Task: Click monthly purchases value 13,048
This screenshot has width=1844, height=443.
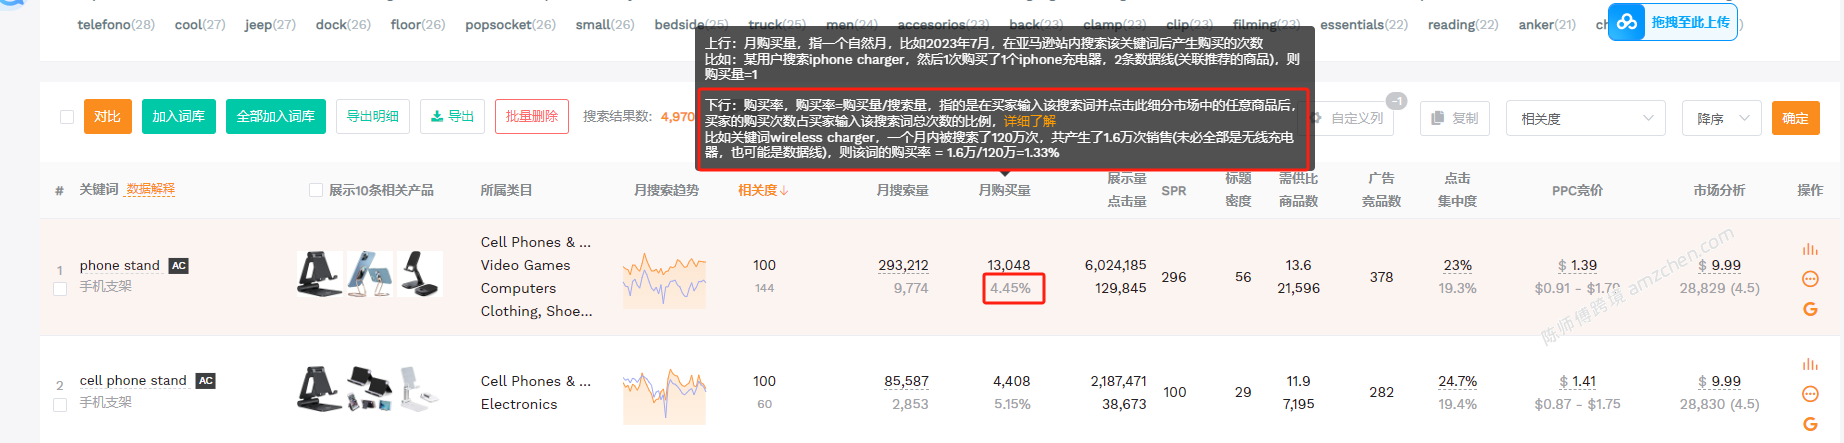Action: click(x=1008, y=265)
